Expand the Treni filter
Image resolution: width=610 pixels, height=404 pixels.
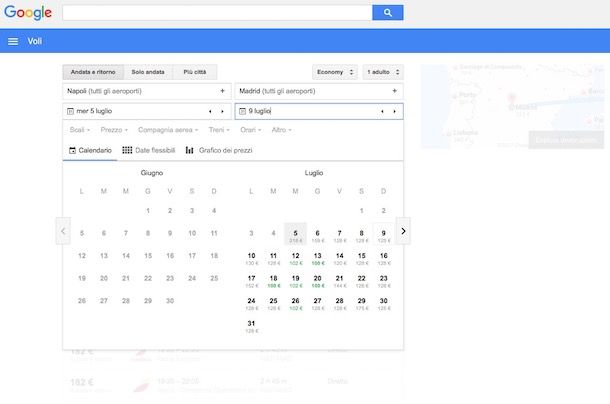click(219, 130)
